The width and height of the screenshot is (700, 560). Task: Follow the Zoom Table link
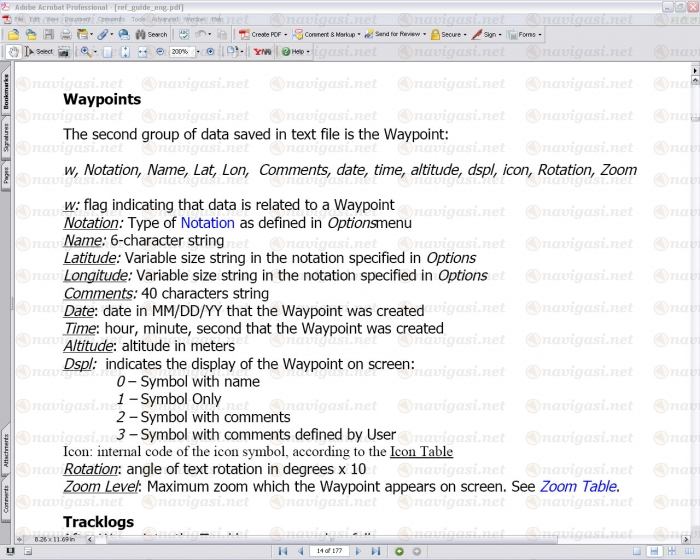tap(578, 487)
